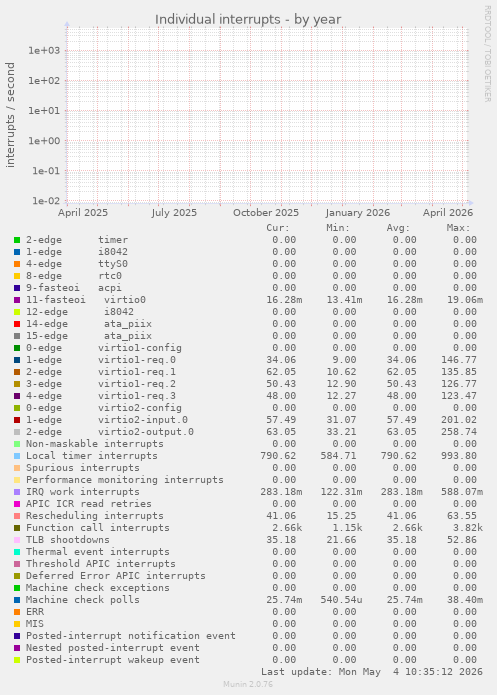The width and height of the screenshot is (497, 695).
Task: Click the January 2026 x-axis label
Action: (x=357, y=212)
